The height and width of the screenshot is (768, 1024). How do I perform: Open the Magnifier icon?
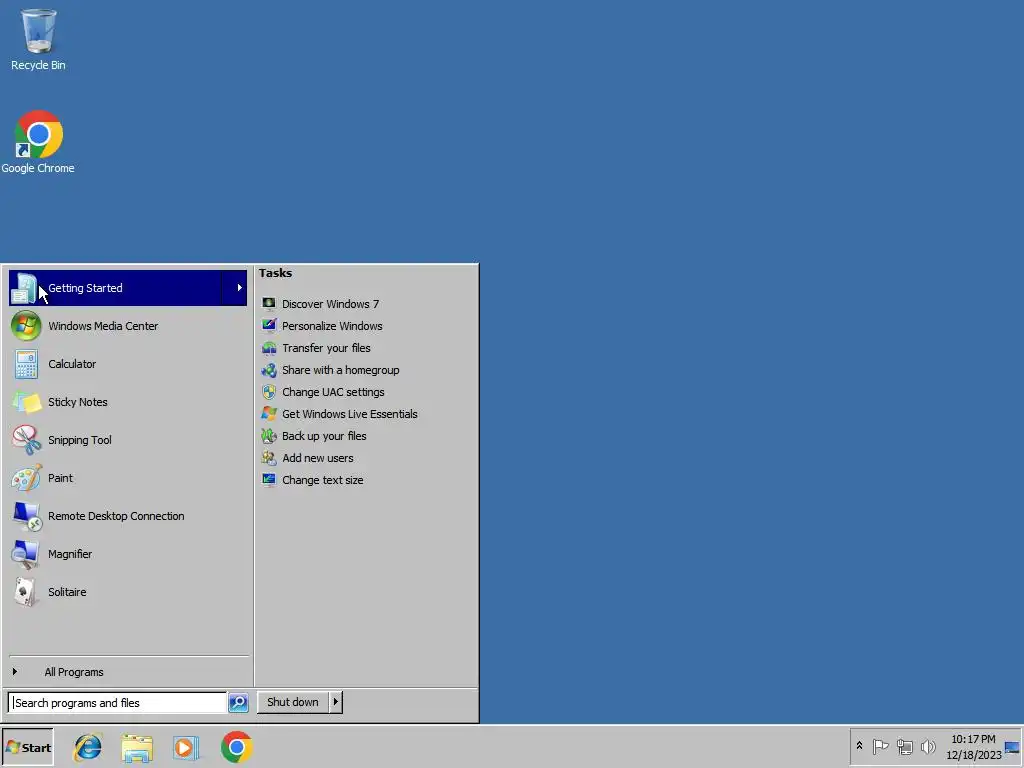coord(26,554)
